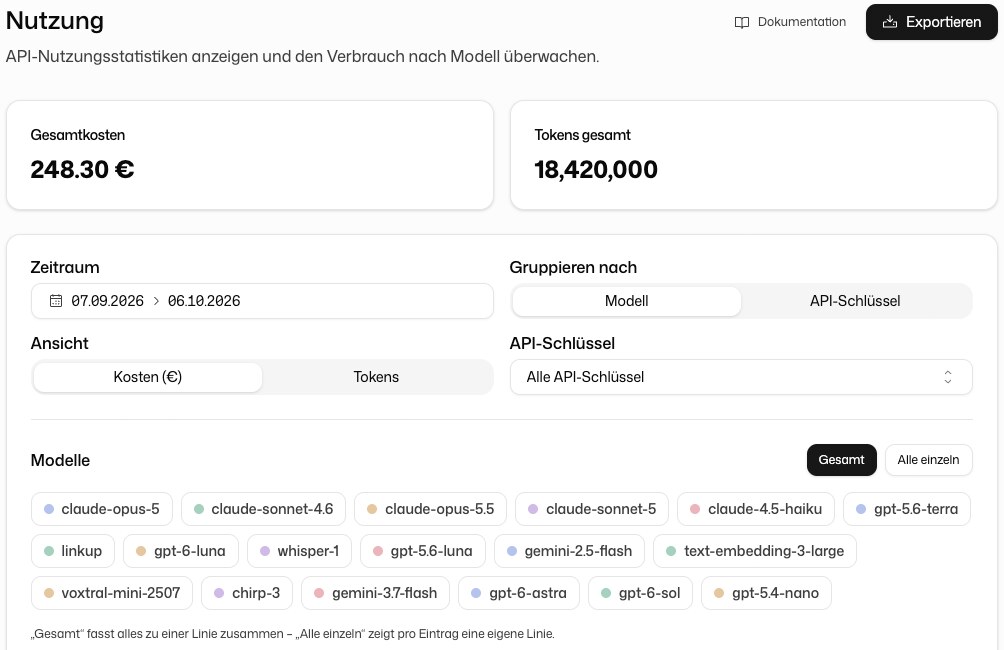This screenshot has width=1004, height=650.
Task: Toggle the gpt-5.6-luna model chip
Action: click(x=423, y=551)
